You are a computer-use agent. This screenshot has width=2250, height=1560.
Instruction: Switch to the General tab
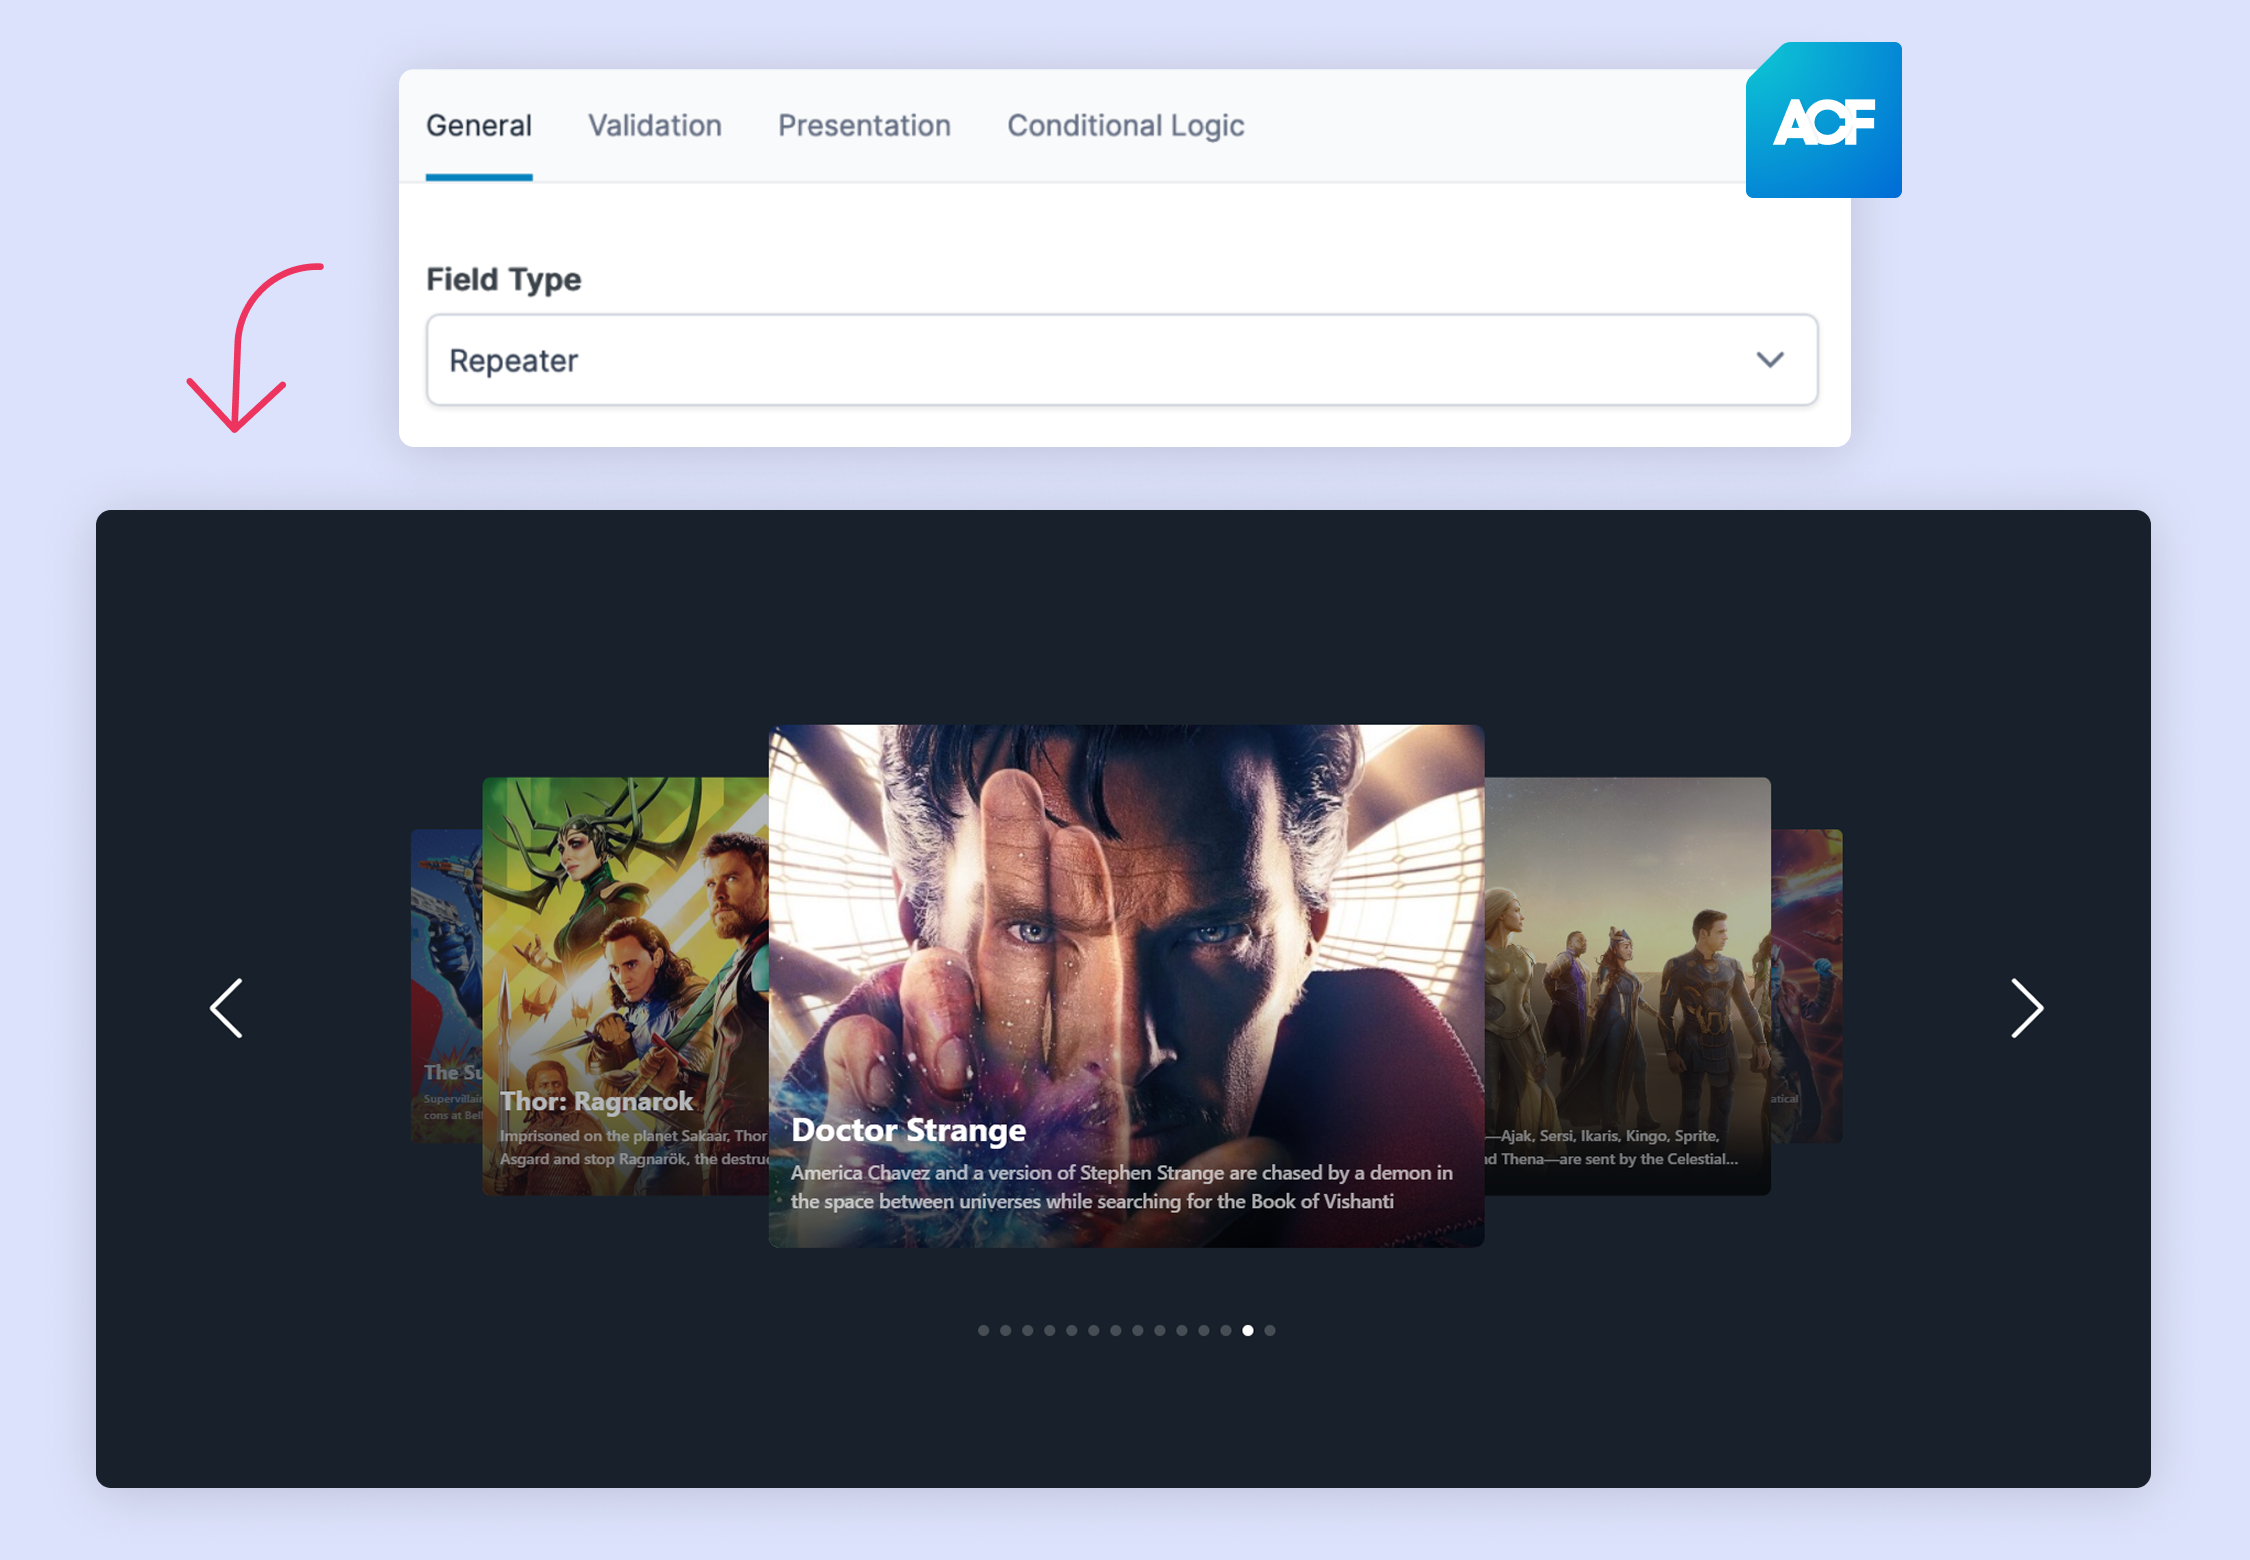pos(479,126)
